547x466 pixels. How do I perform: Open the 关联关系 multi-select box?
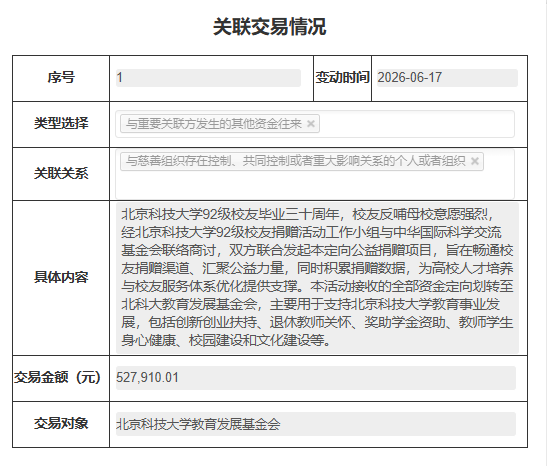pyautogui.click(x=315, y=174)
